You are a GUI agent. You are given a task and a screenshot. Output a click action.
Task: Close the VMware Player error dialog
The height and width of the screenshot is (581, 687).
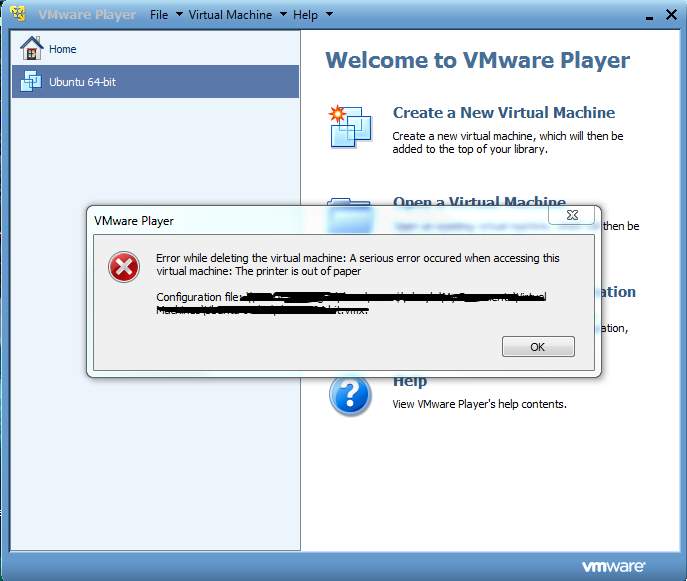click(572, 215)
